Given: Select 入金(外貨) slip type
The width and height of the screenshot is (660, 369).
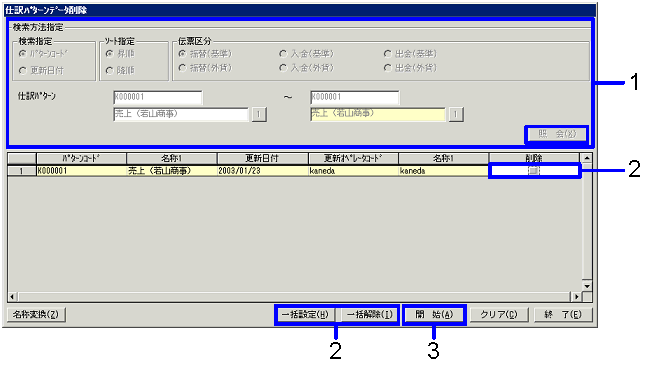Looking at the screenshot, I should point(283,68).
